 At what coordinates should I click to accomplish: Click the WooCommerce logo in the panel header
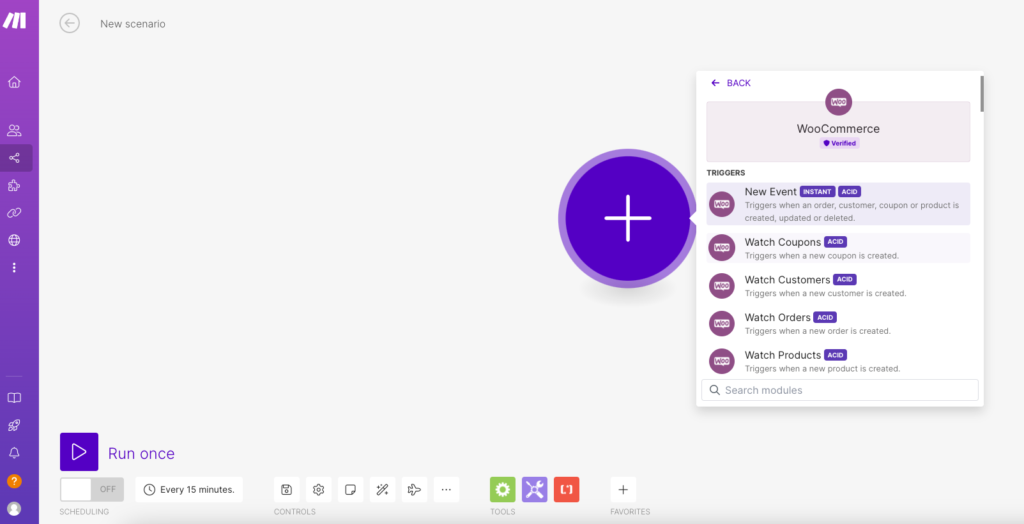pyautogui.click(x=839, y=102)
